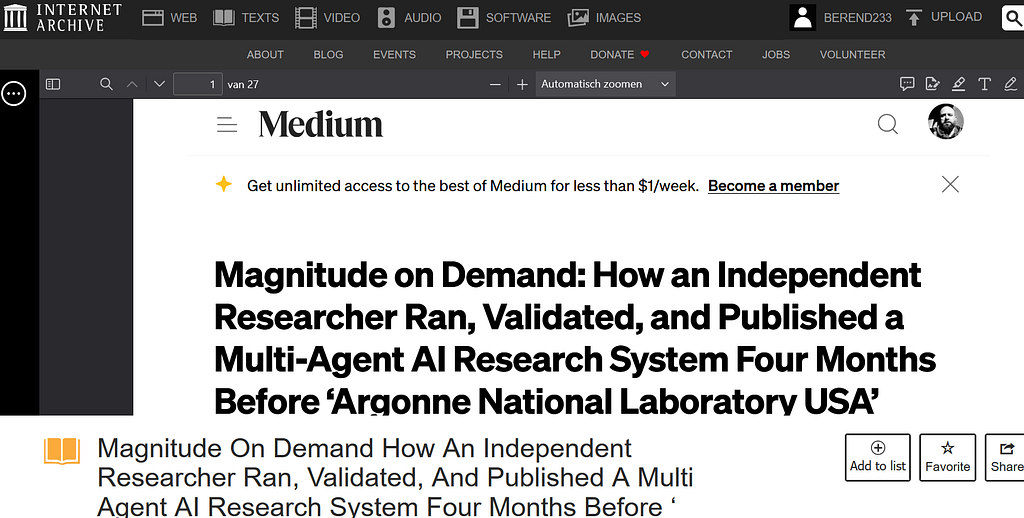Click the 'van 27' page count text
This screenshot has width=1024, height=518.
coord(243,84)
